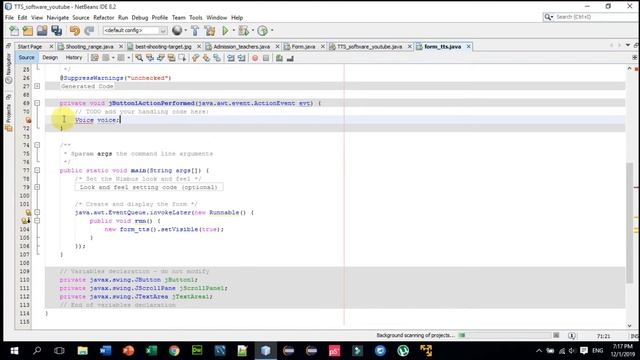Switch to Source view
640x360 pixels.
tap(27, 58)
